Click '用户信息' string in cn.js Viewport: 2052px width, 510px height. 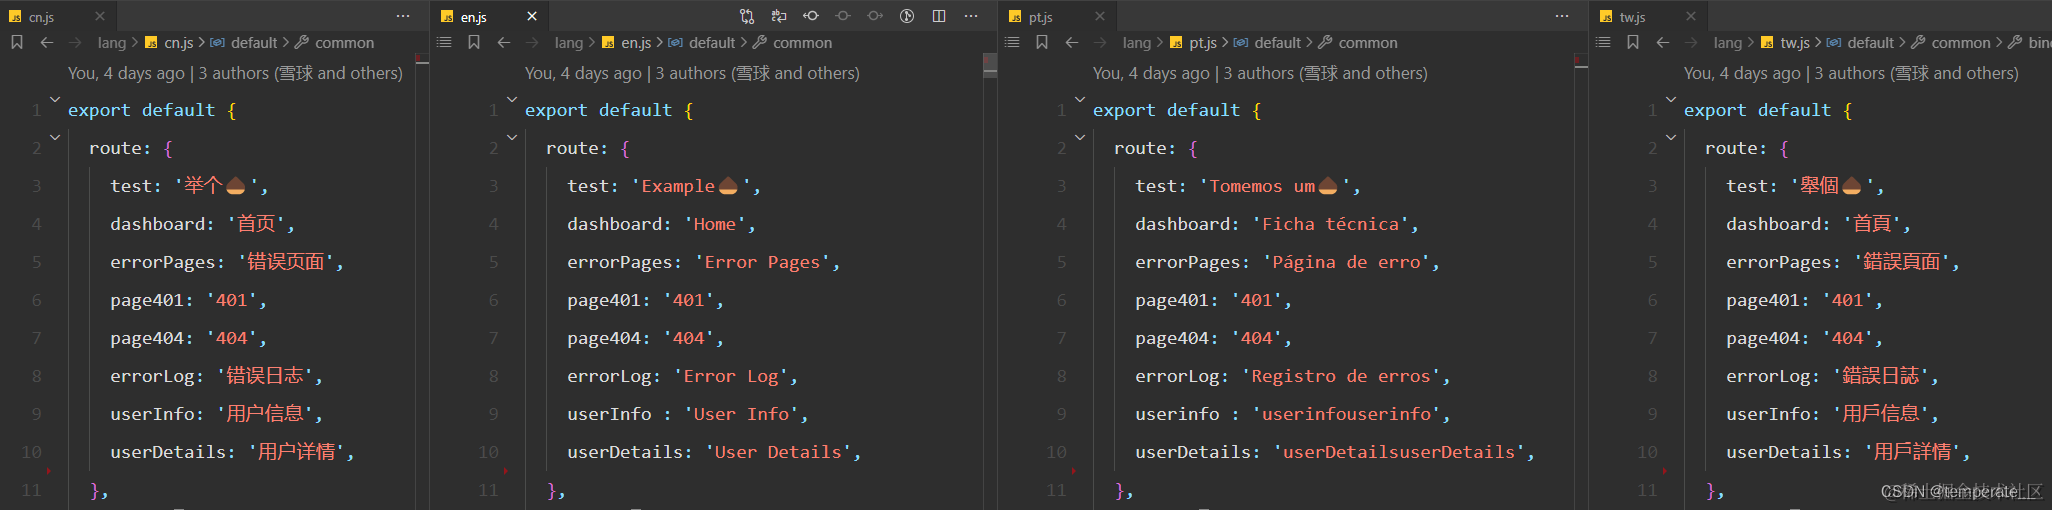point(264,414)
